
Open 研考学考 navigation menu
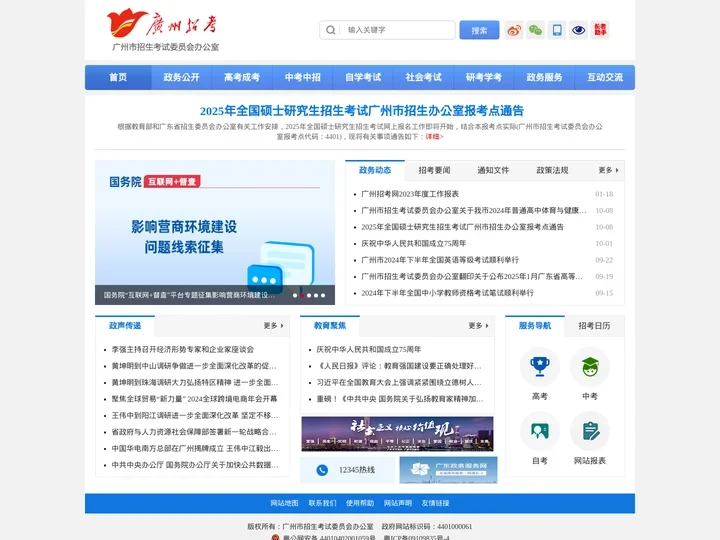(484, 77)
